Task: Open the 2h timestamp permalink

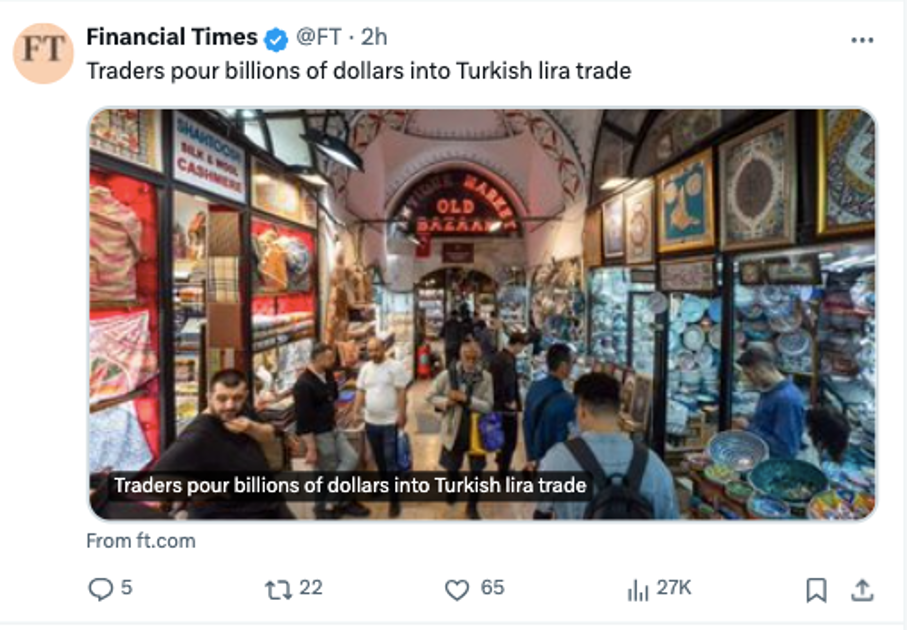Action: (x=374, y=37)
